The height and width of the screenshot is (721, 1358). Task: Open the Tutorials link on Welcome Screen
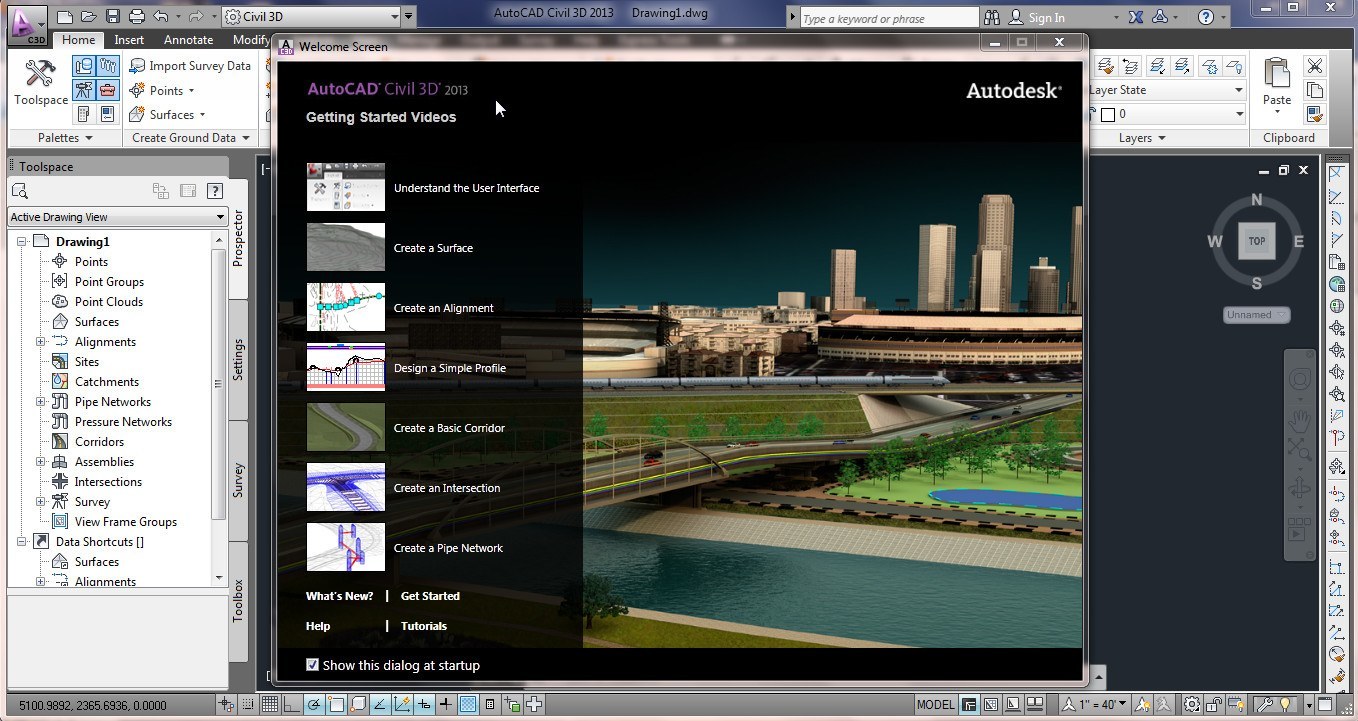click(x=423, y=626)
